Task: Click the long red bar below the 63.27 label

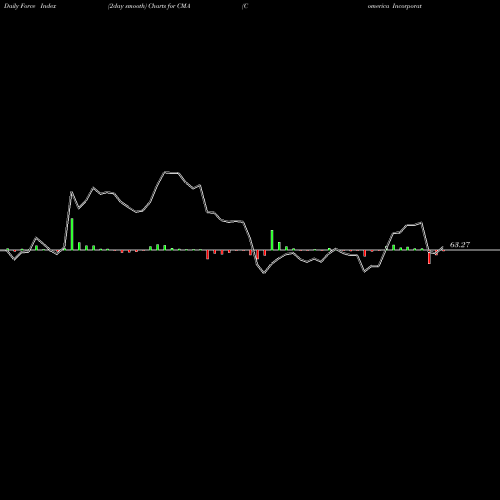Action: (x=429, y=257)
